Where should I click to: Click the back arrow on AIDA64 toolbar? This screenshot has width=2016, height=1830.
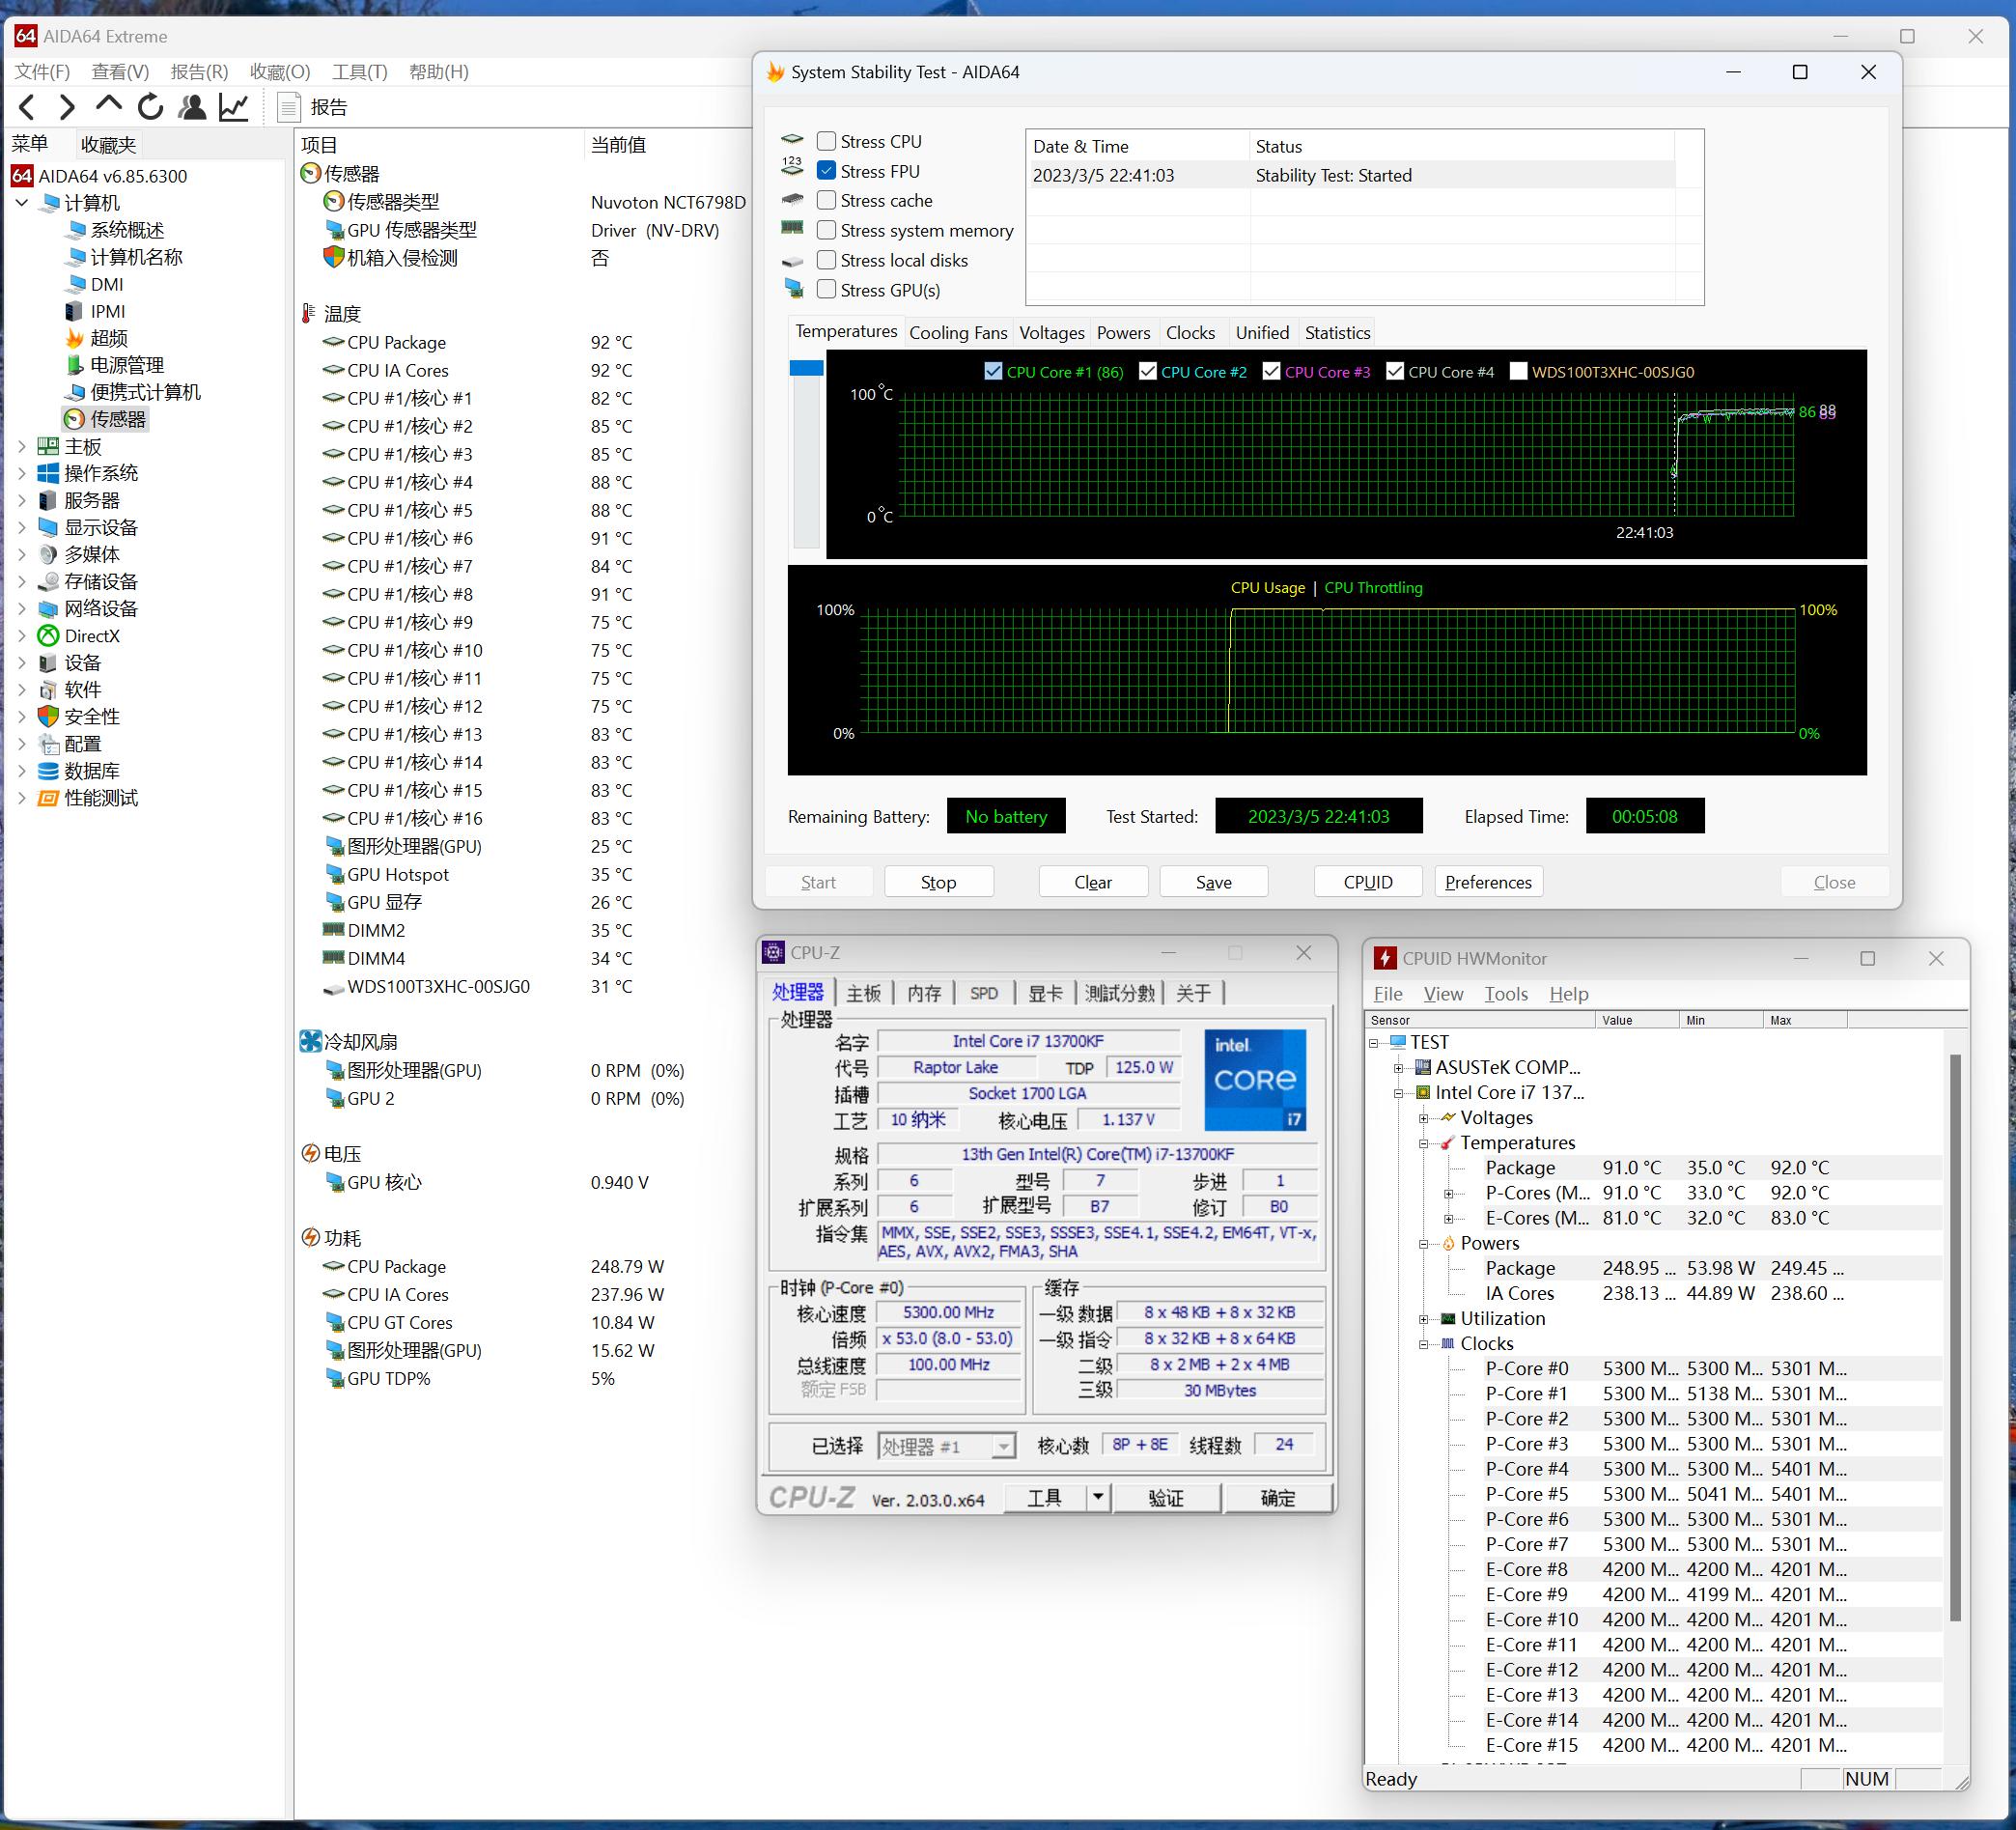(x=27, y=107)
